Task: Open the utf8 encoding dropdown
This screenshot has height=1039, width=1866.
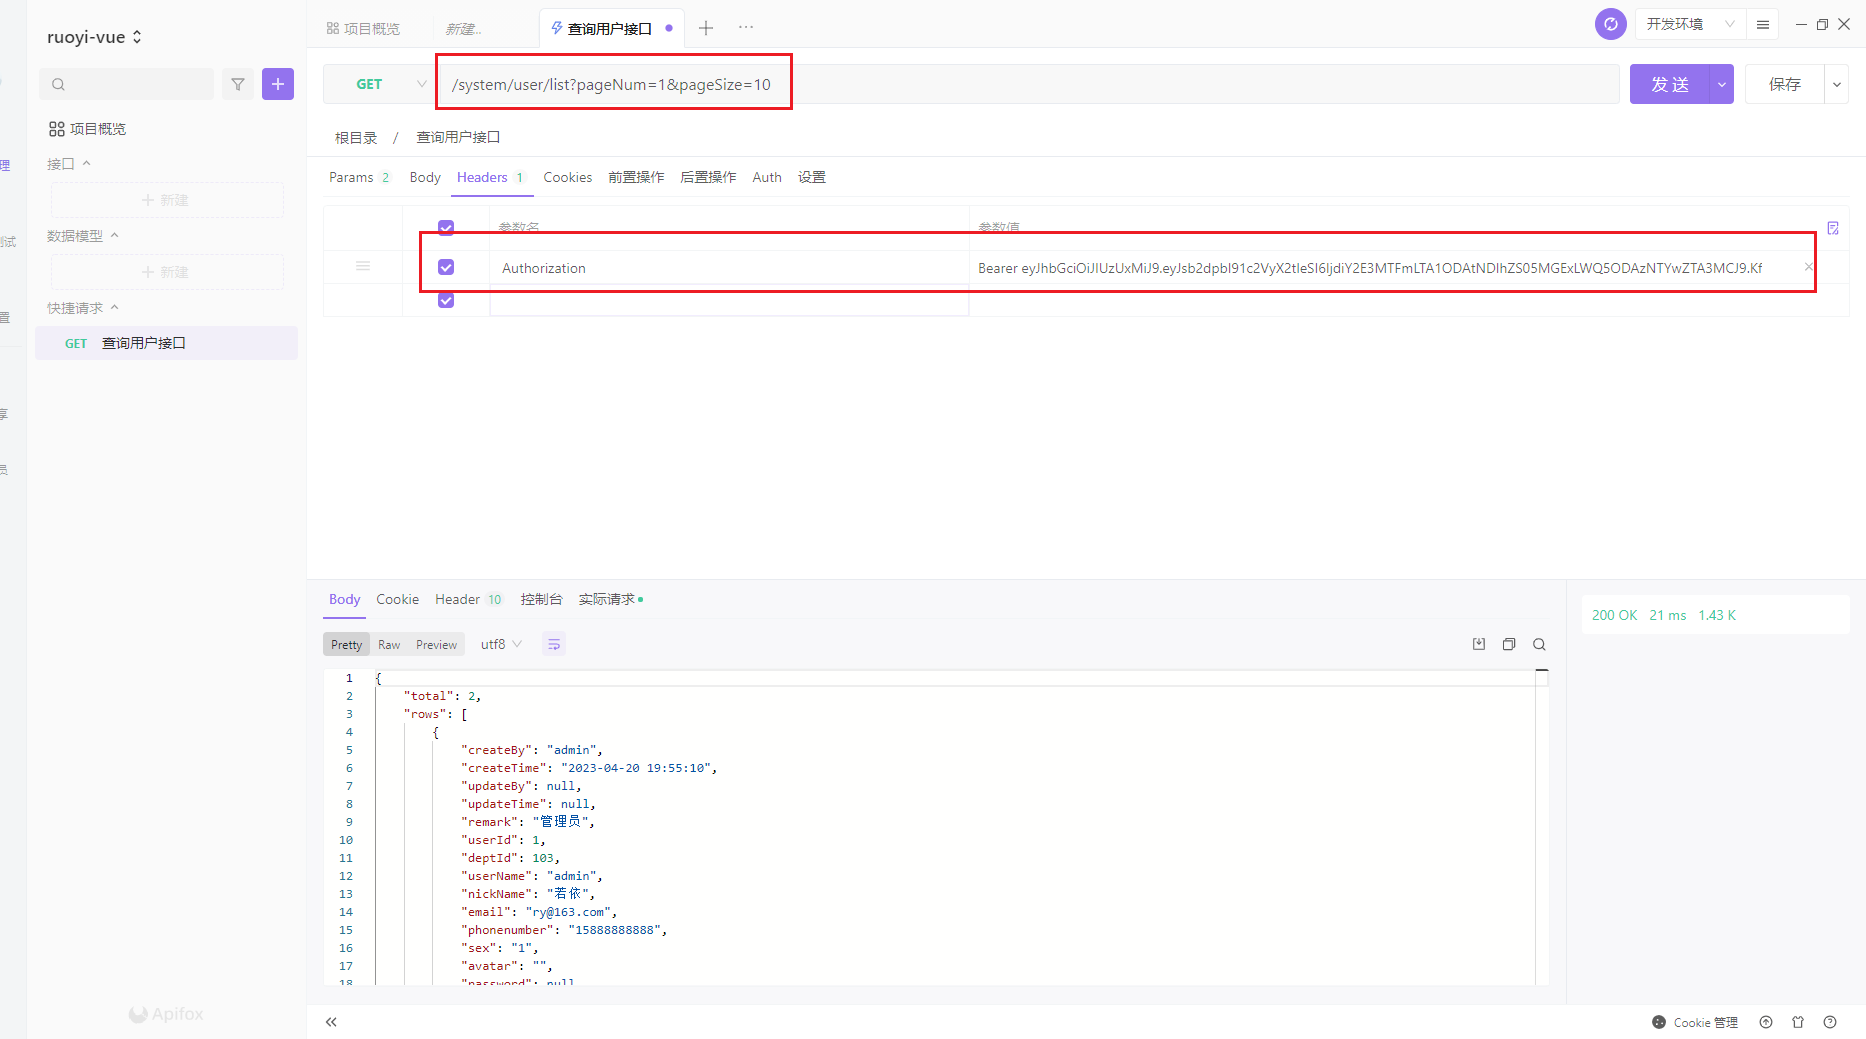Action: (501, 644)
